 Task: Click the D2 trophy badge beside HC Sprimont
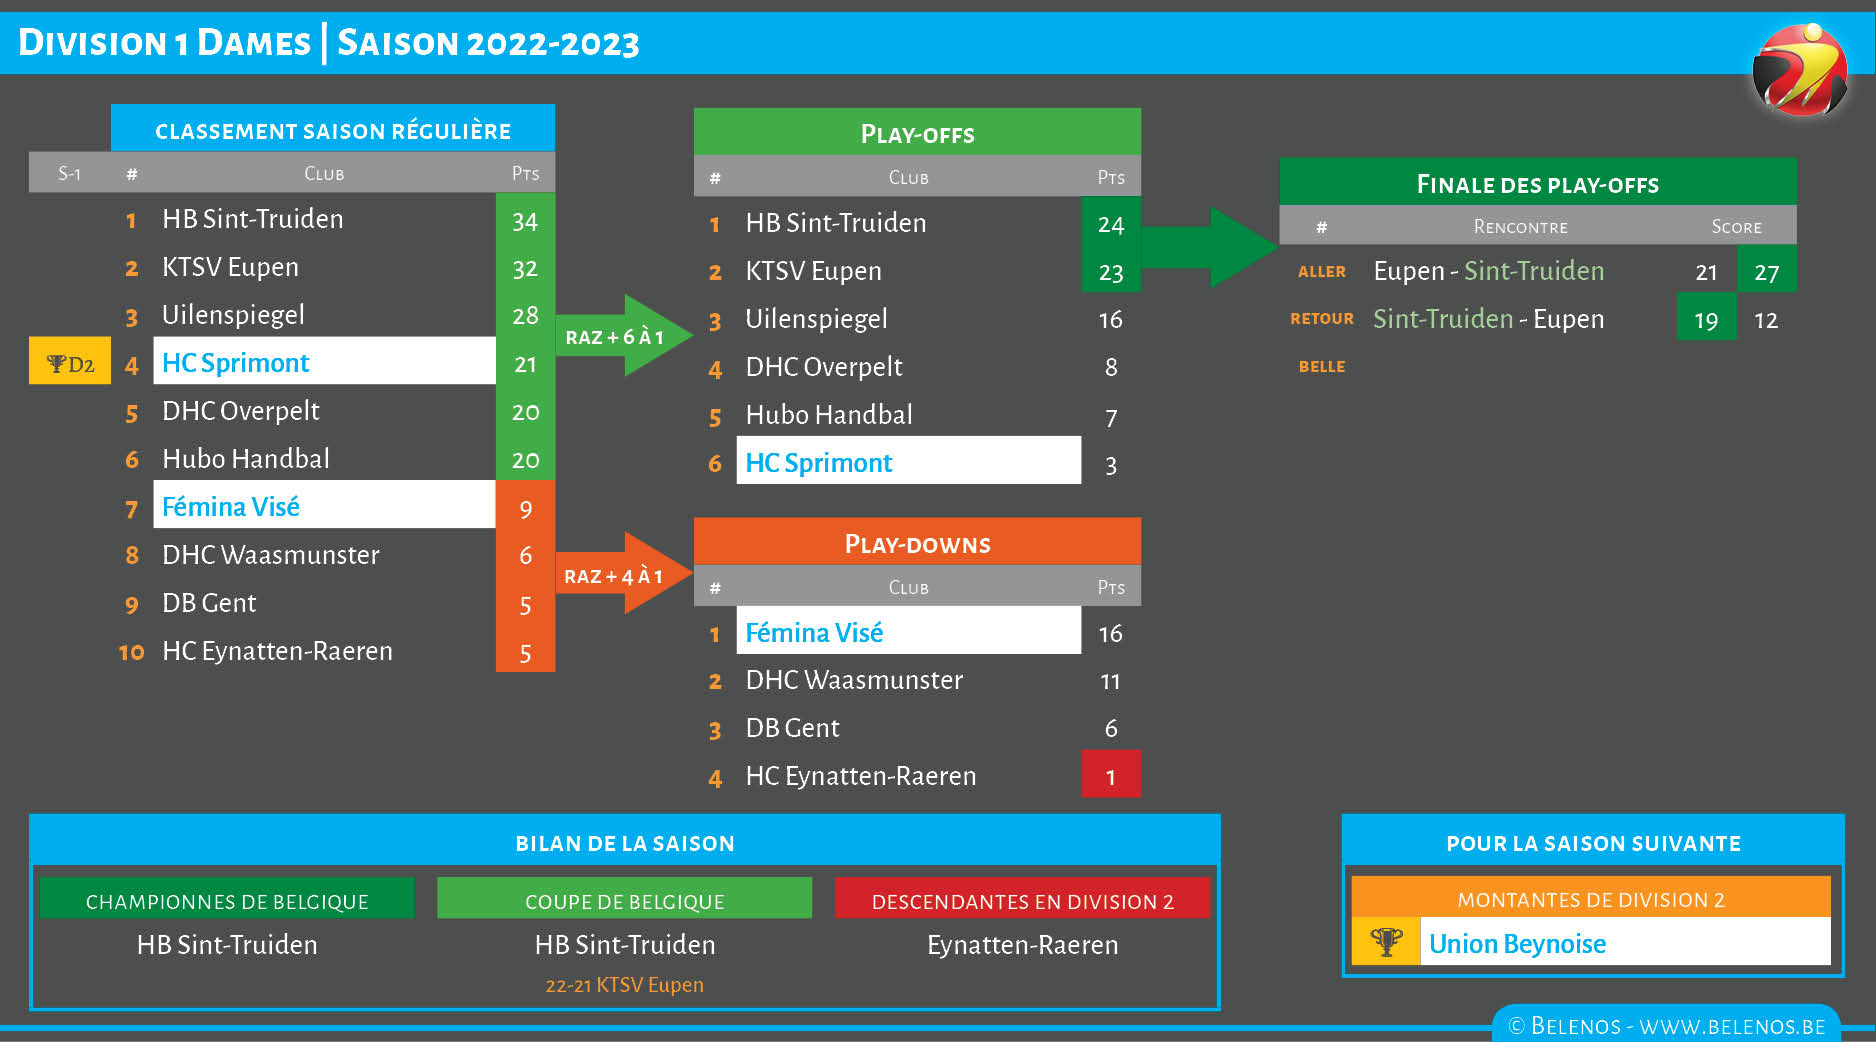(70, 363)
